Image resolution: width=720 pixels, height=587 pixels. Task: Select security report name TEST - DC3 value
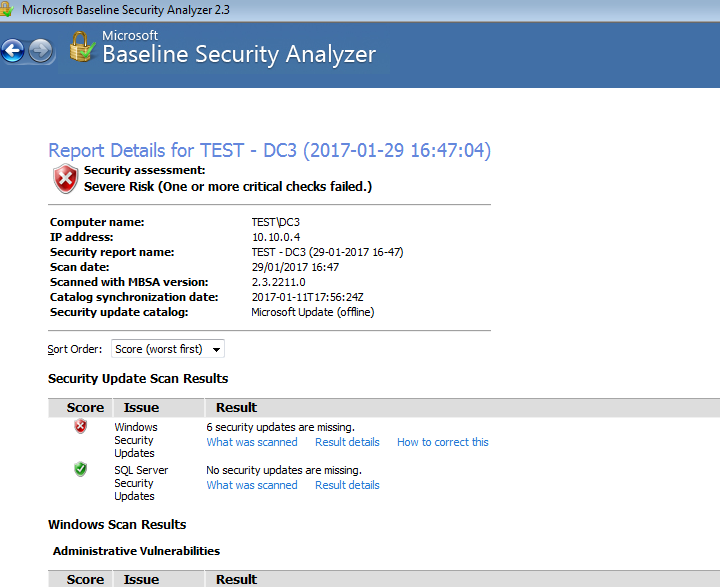click(x=327, y=252)
